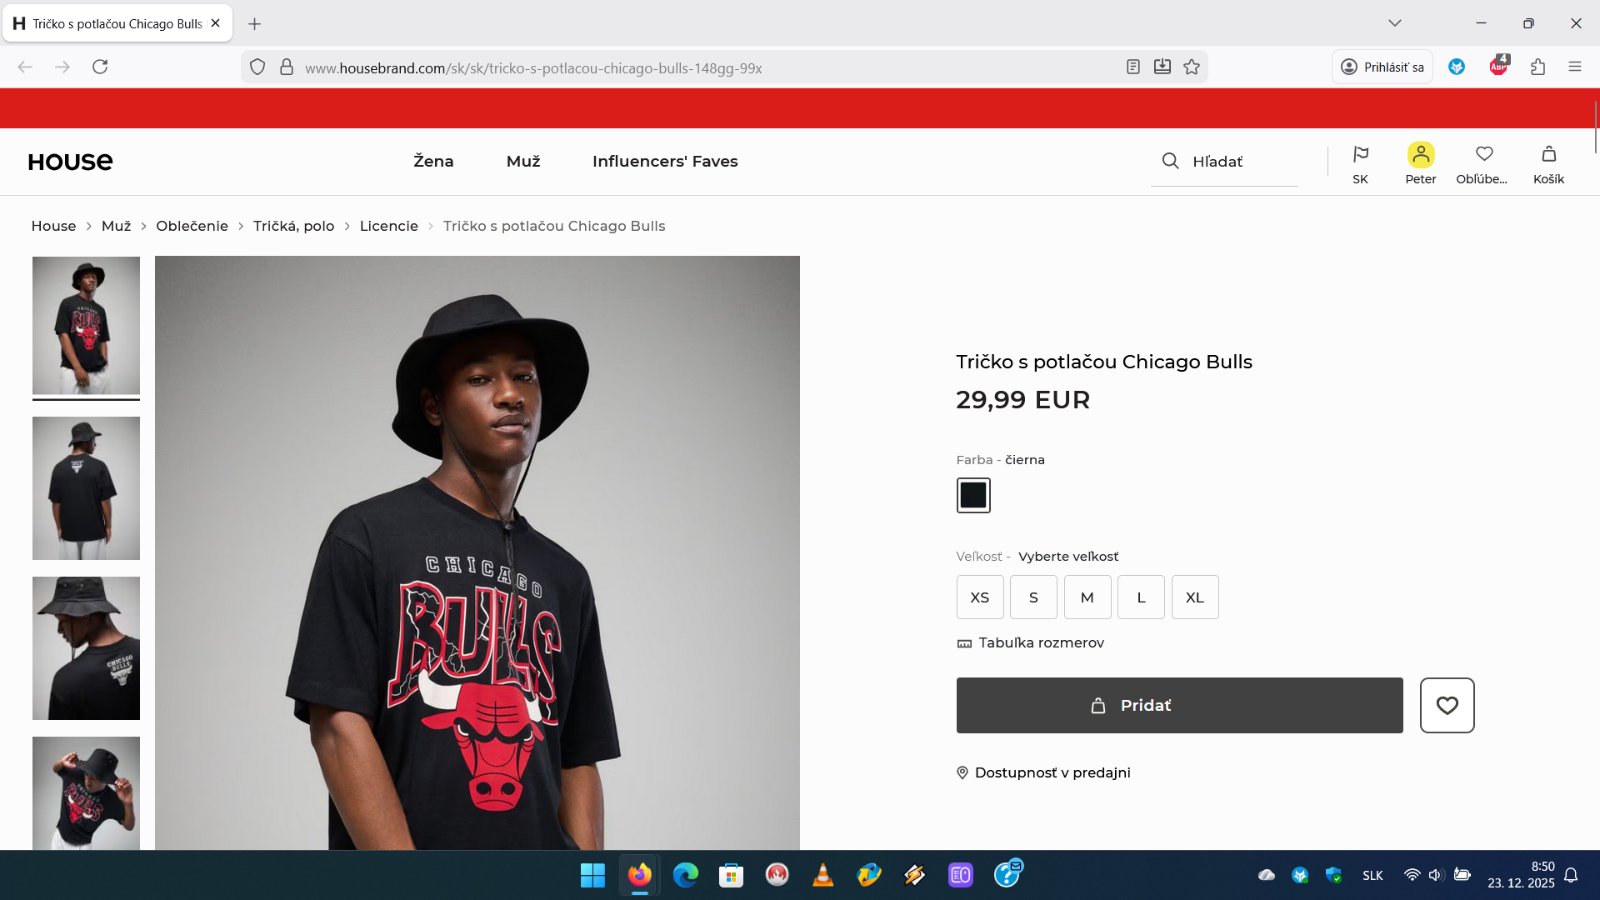
Task: Expand the list all tabs chevron
Action: 1394,23
